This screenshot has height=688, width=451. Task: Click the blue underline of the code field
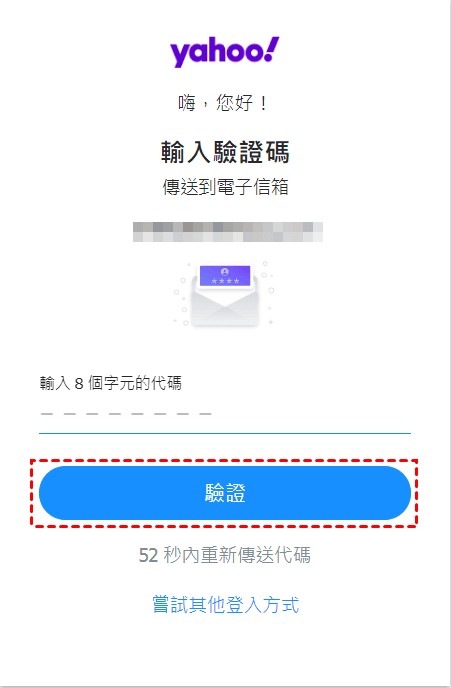coord(225,433)
